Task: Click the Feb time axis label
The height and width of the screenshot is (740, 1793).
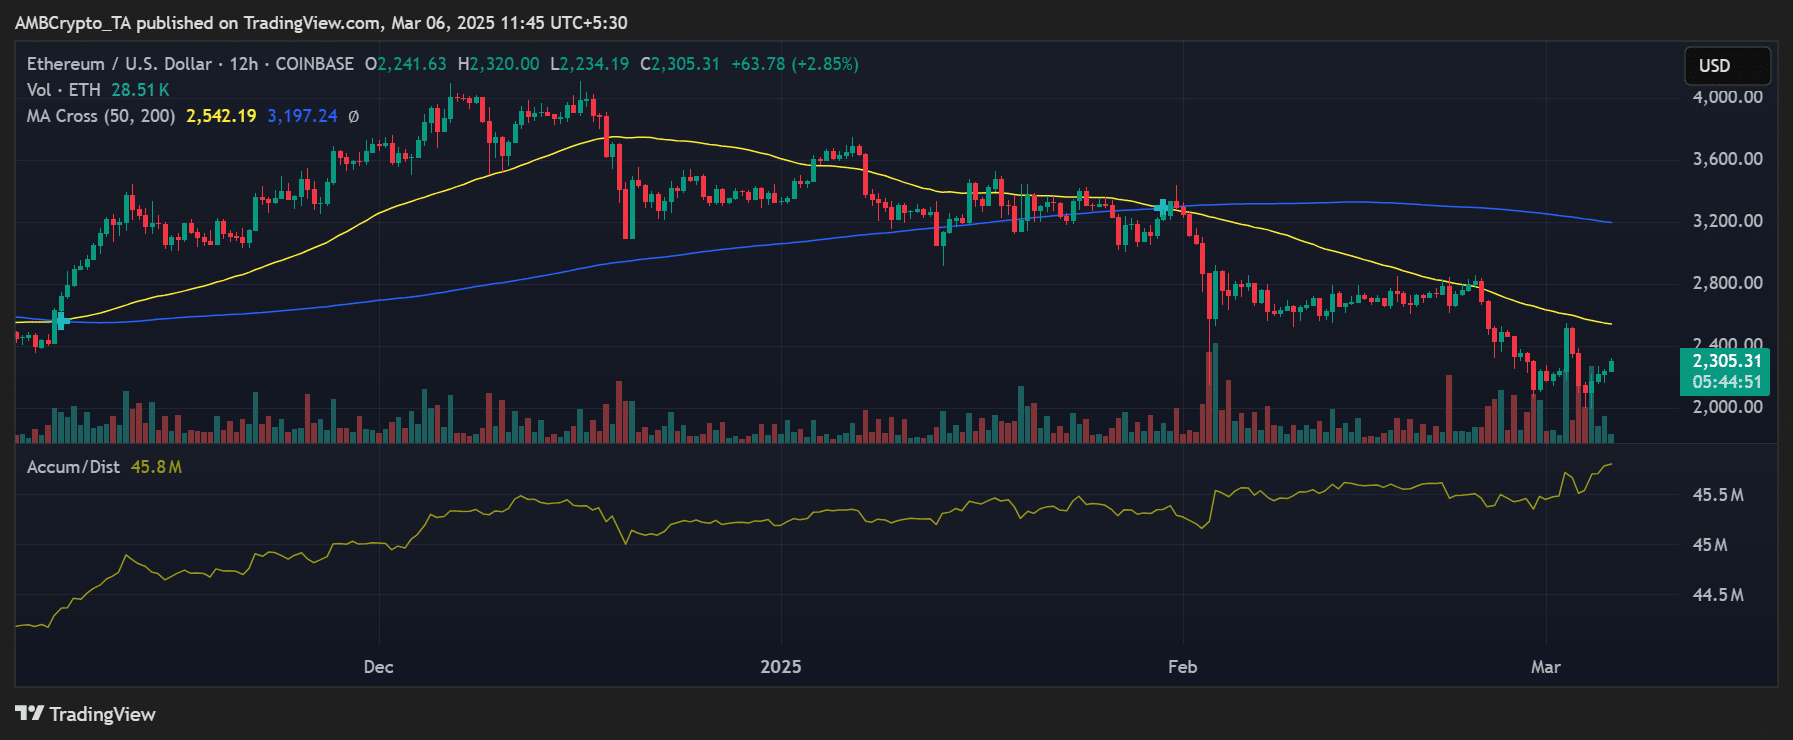Action: point(1182,667)
